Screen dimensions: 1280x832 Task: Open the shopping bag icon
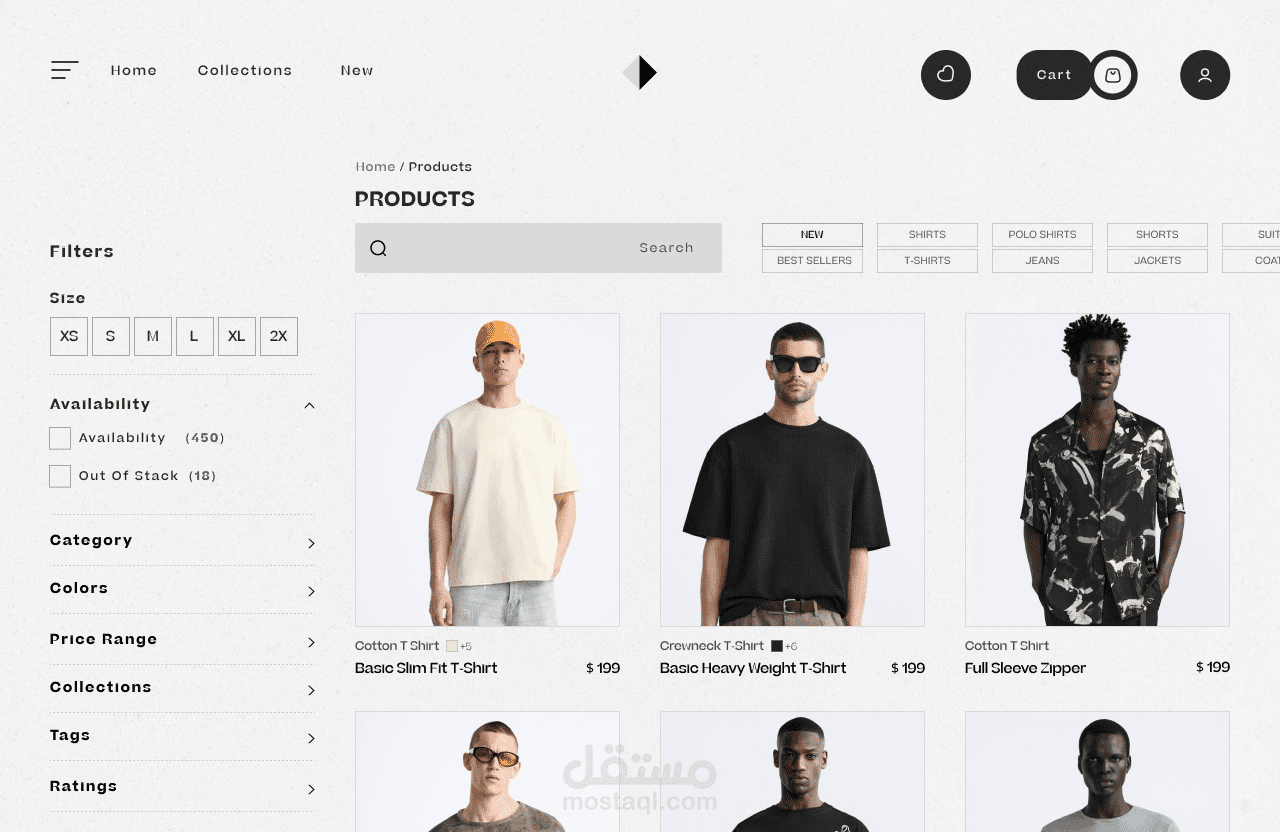[x=1113, y=75]
